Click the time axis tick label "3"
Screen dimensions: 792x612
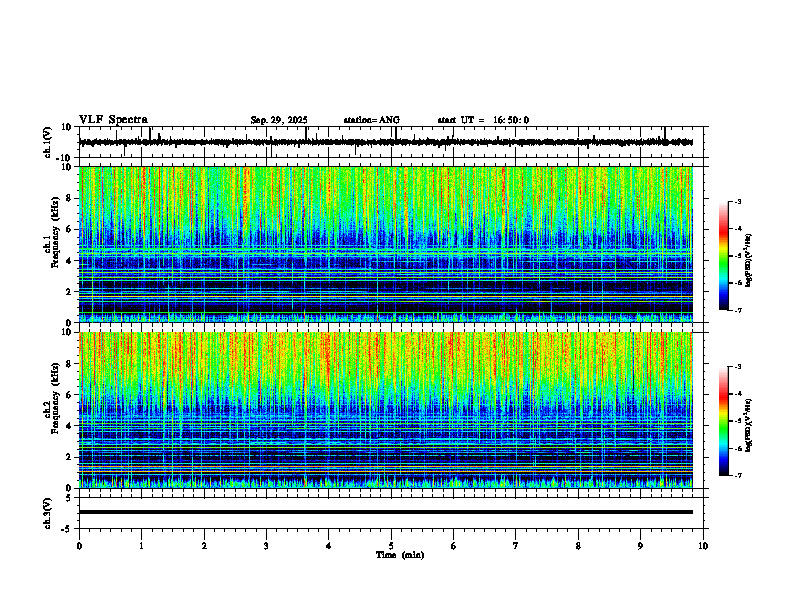click(x=266, y=546)
